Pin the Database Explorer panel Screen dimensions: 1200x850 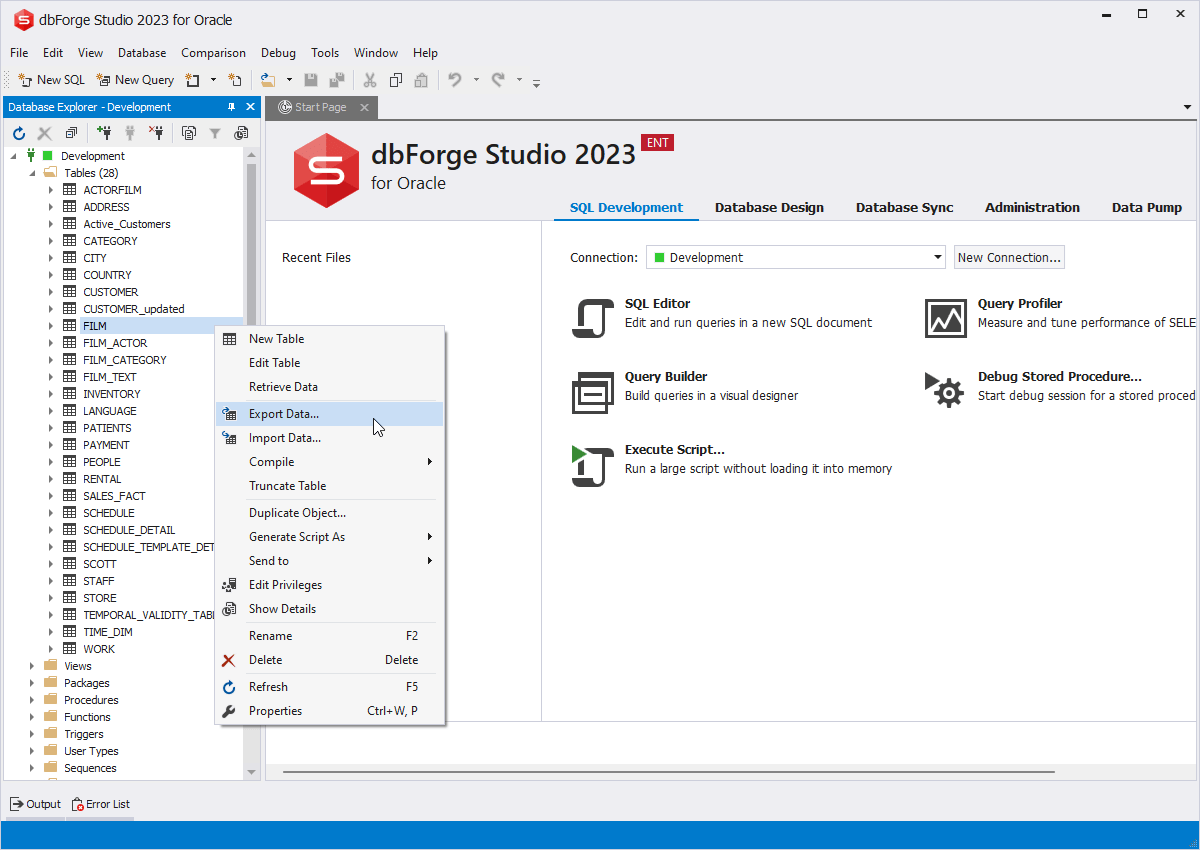[x=232, y=107]
